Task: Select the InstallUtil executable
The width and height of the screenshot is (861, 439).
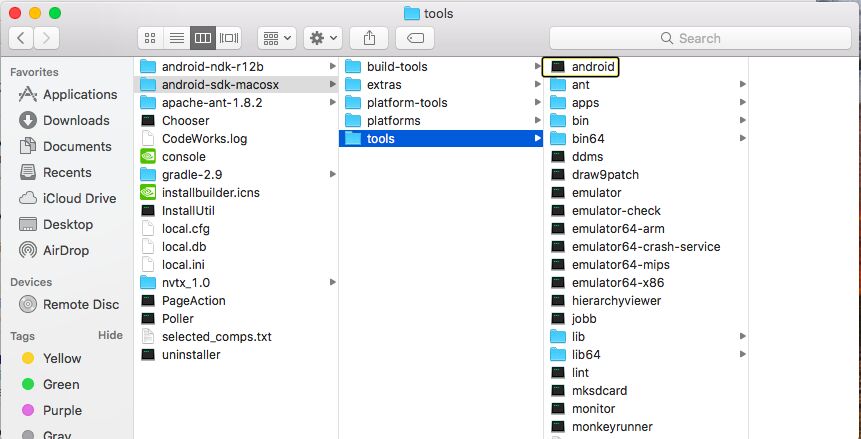Action: pos(177,210)
